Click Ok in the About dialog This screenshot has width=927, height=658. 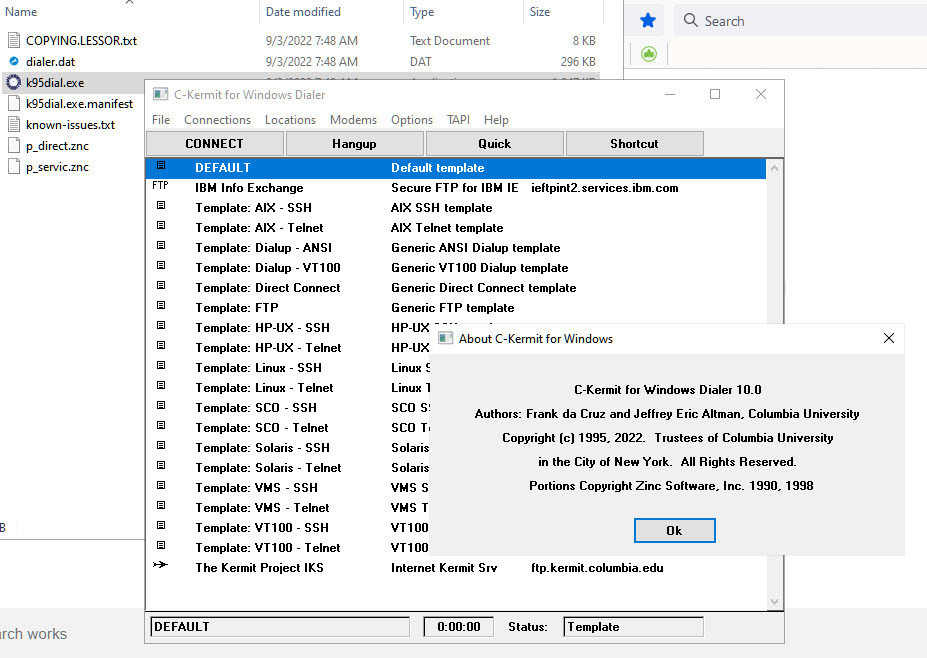tap(675, 530)
